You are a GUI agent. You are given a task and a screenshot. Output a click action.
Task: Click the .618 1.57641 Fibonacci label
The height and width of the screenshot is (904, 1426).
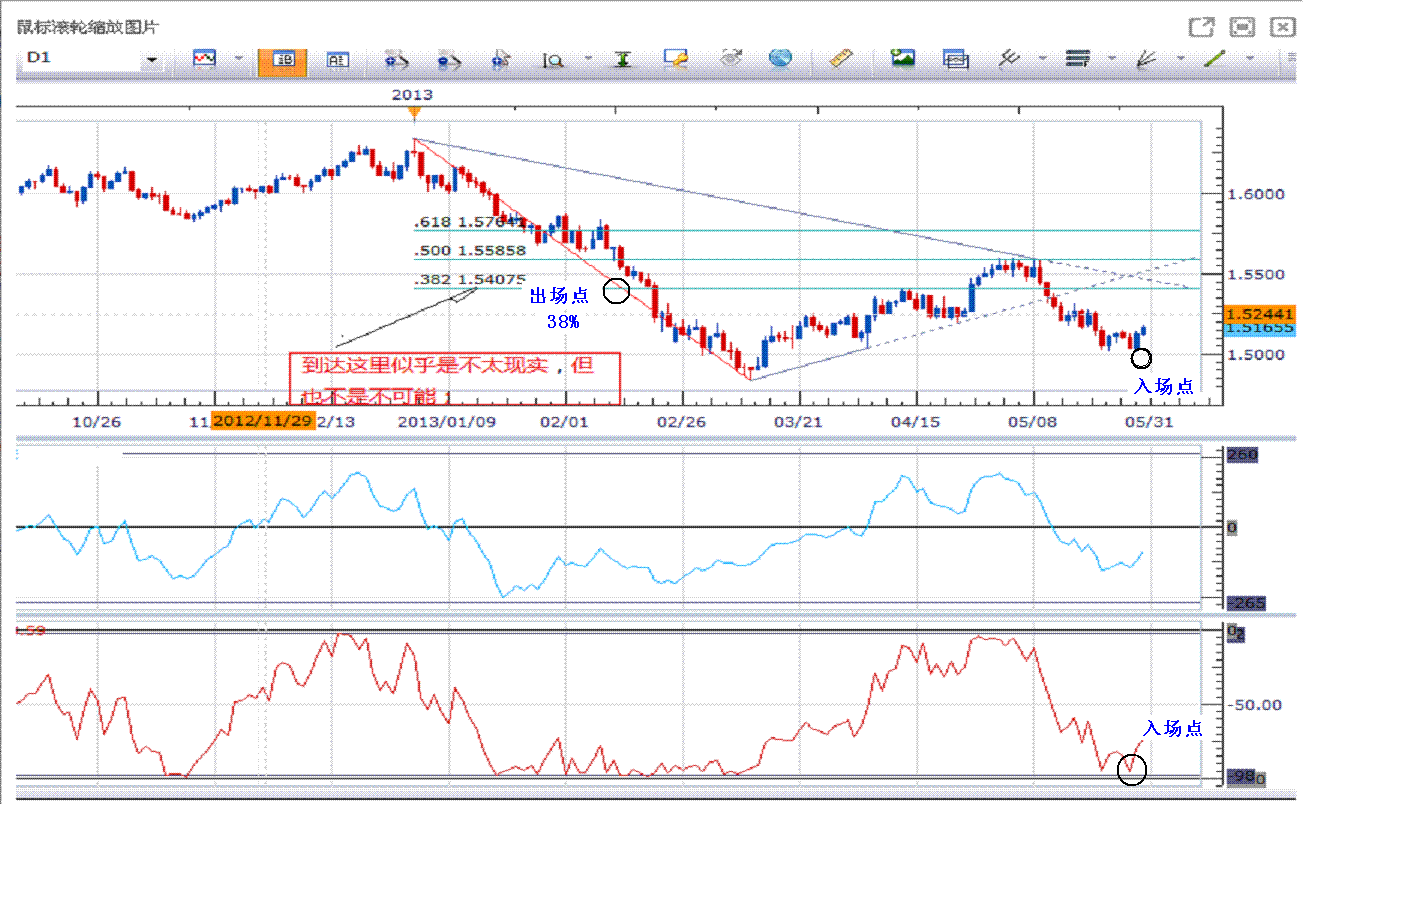[469, 222]
